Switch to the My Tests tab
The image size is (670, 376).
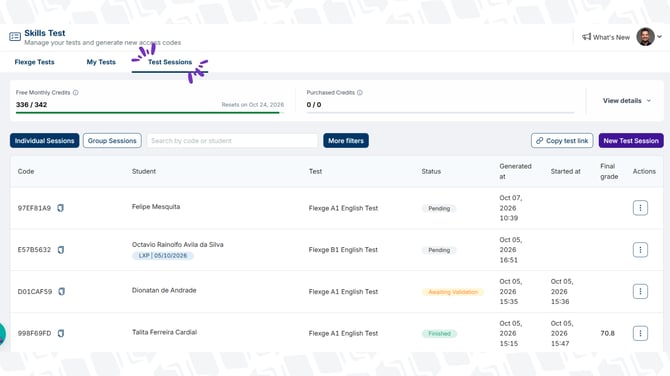101,62
